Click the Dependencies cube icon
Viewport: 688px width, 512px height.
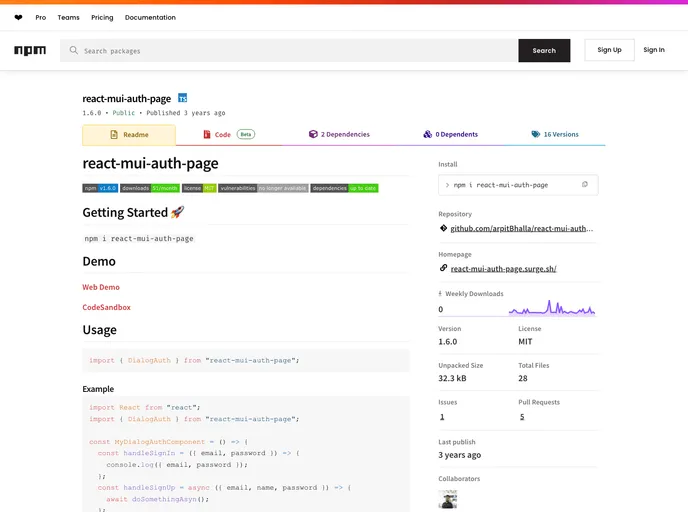[x=313, y=134]
